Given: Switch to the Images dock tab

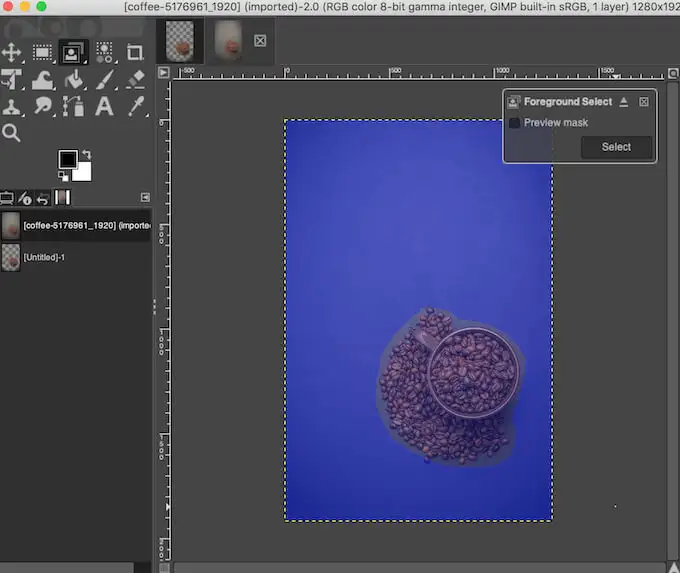Looking at the screenshot, I should point(62,197).
